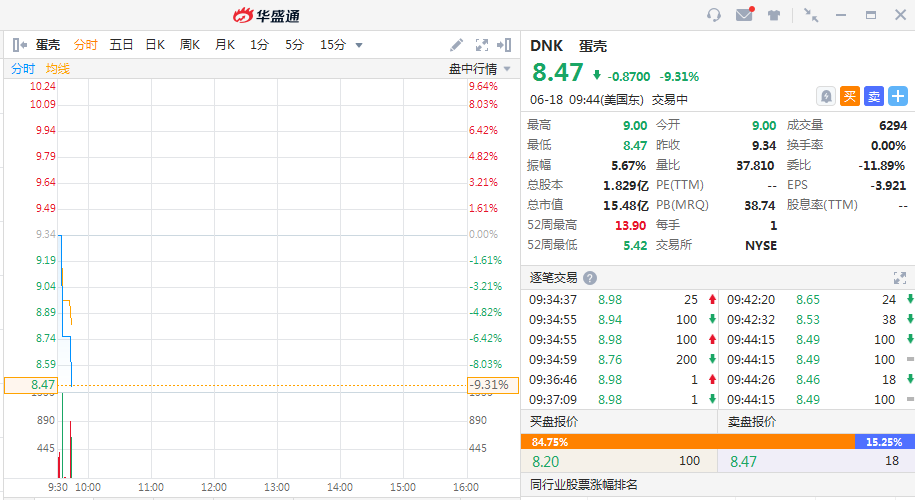Open customer service headset icon
This screenshot has height=500, width=915.
coord(713,15)
